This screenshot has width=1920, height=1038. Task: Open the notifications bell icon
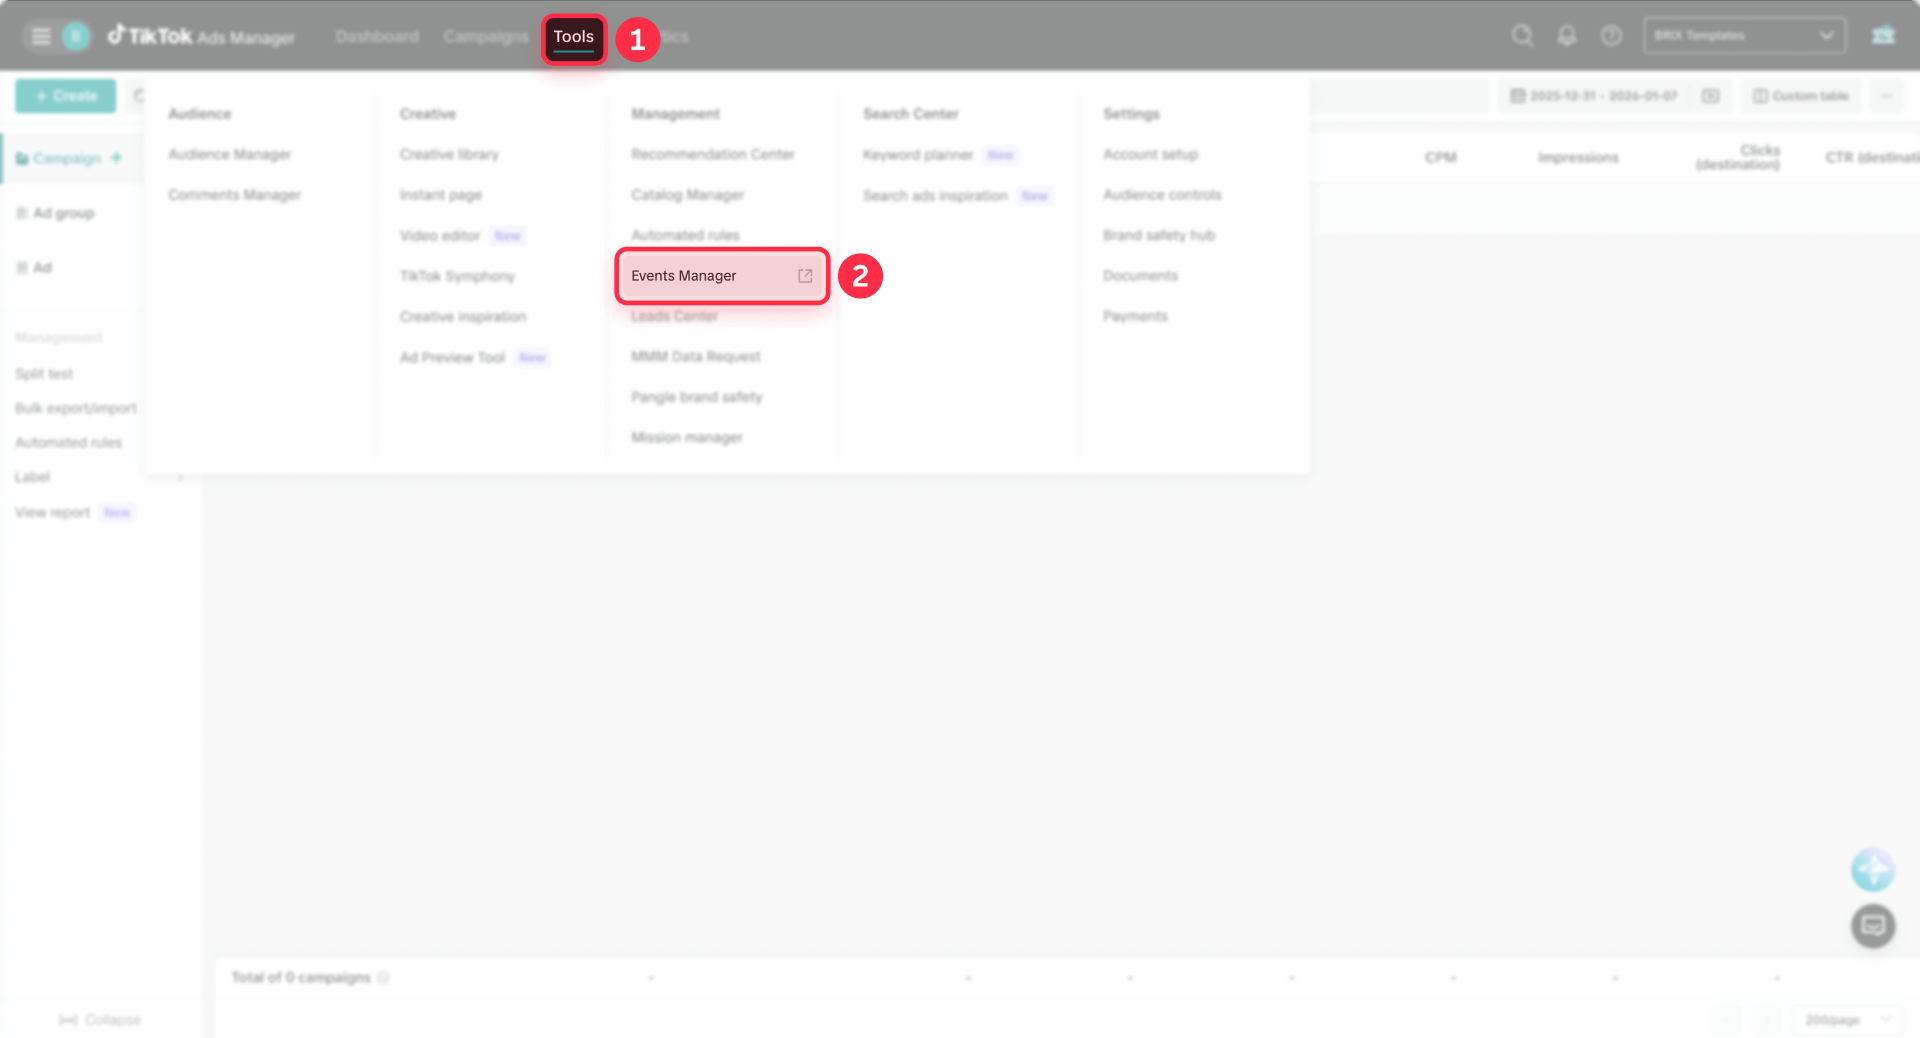1566,35
